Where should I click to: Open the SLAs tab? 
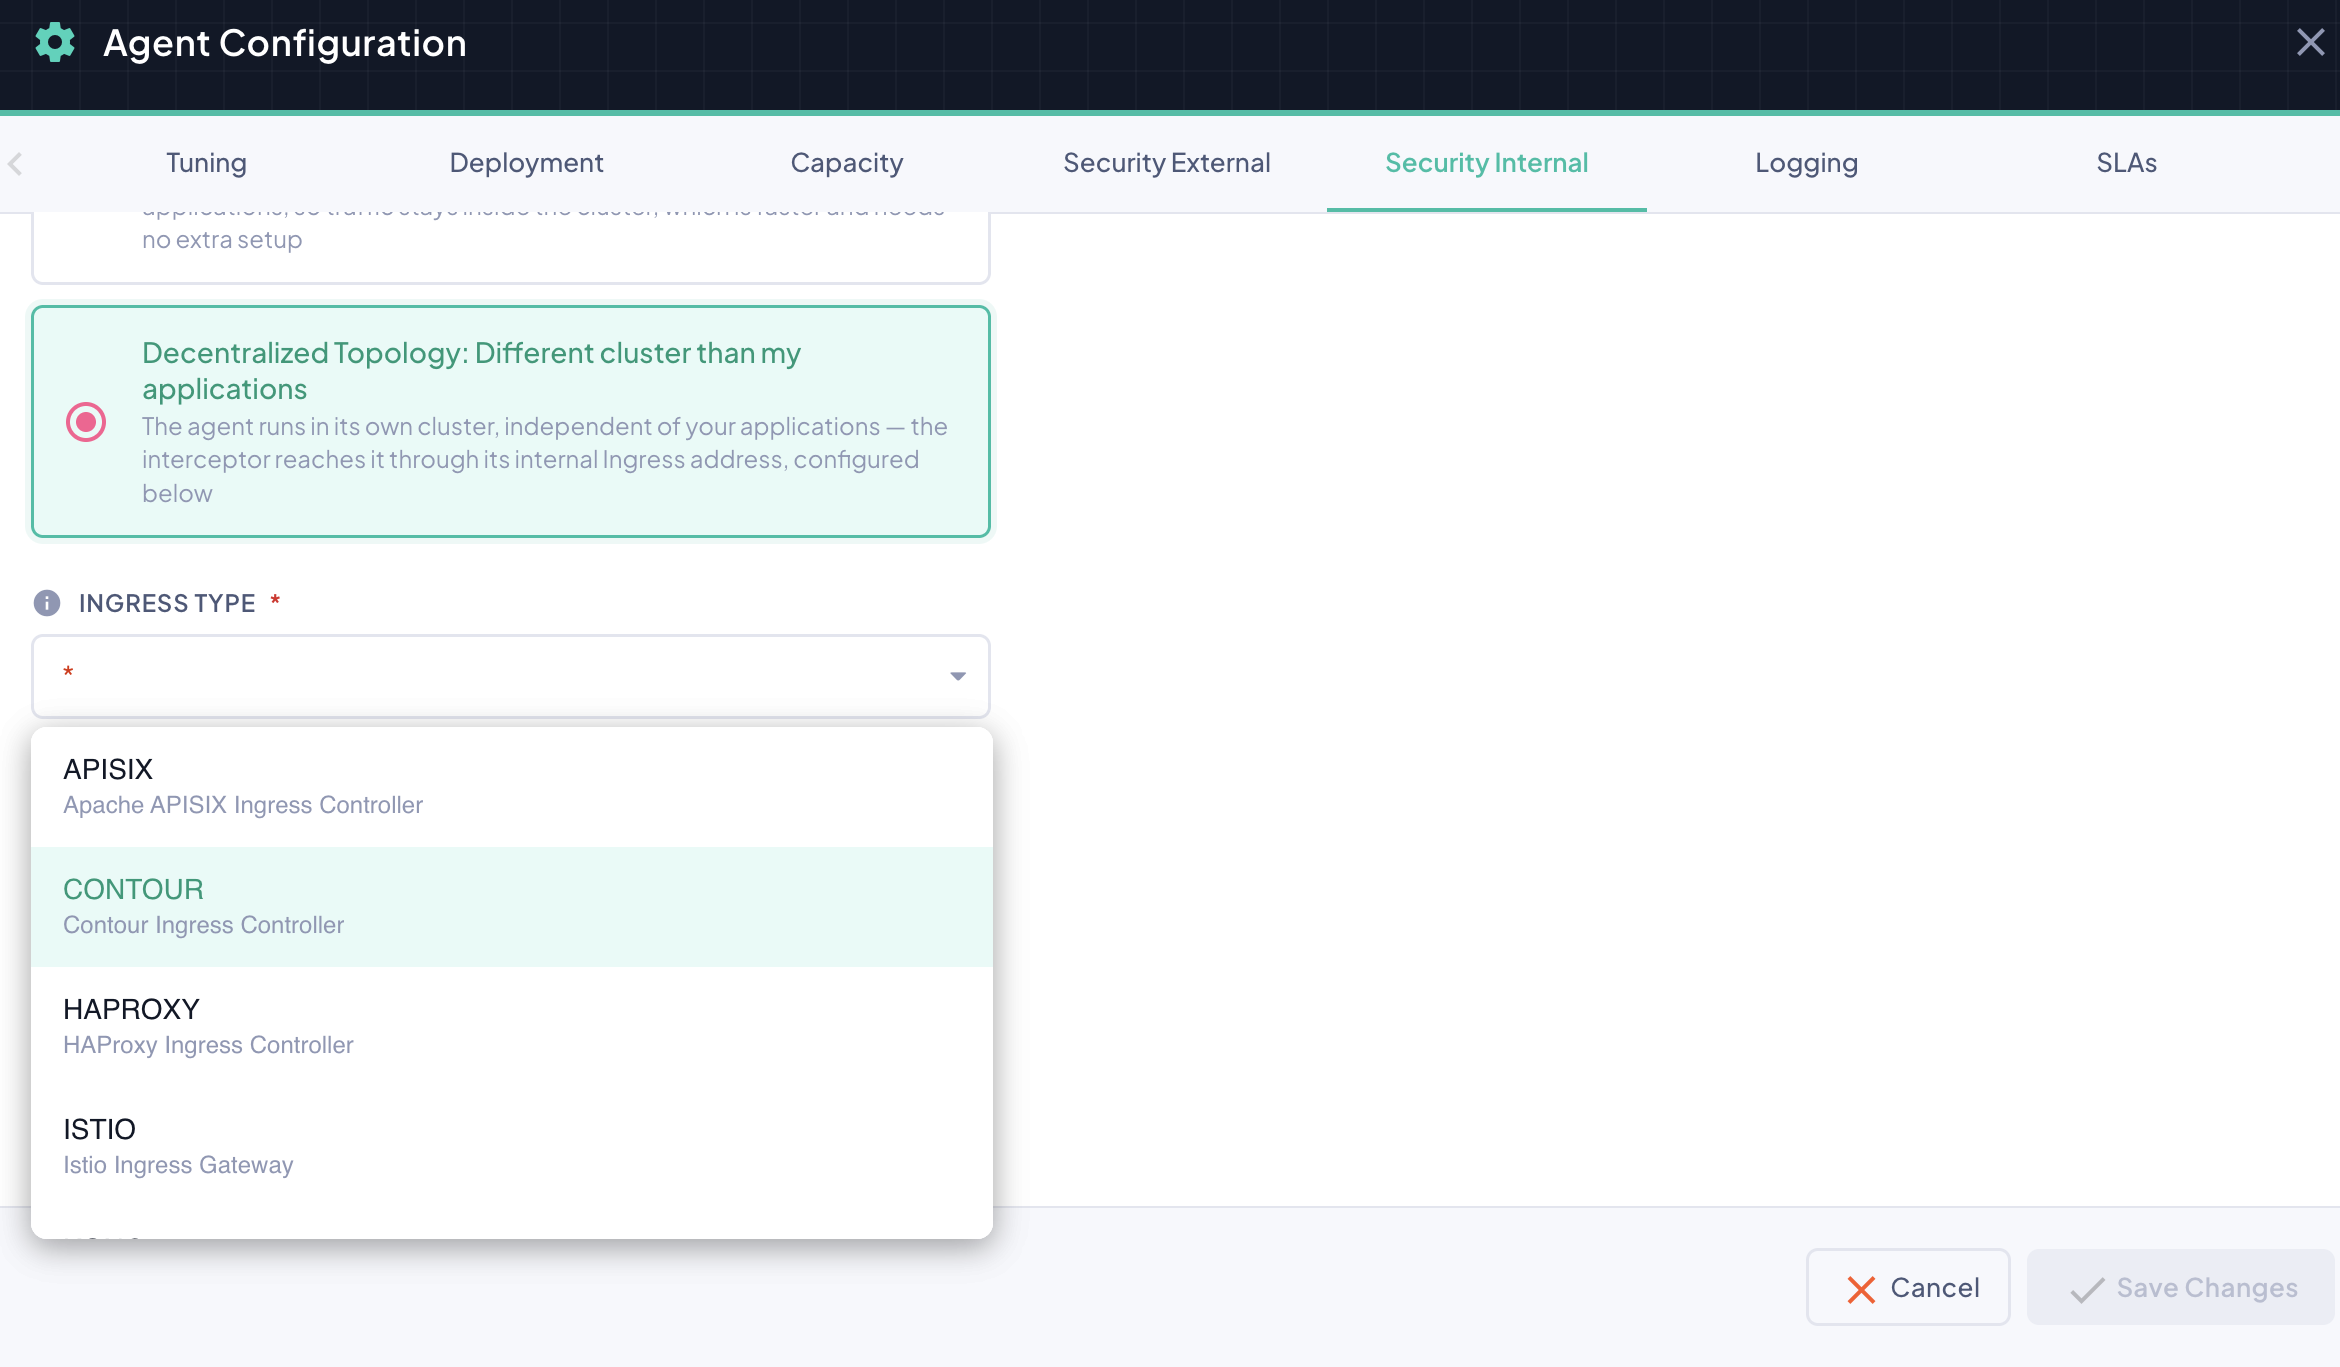point(2127,163)
